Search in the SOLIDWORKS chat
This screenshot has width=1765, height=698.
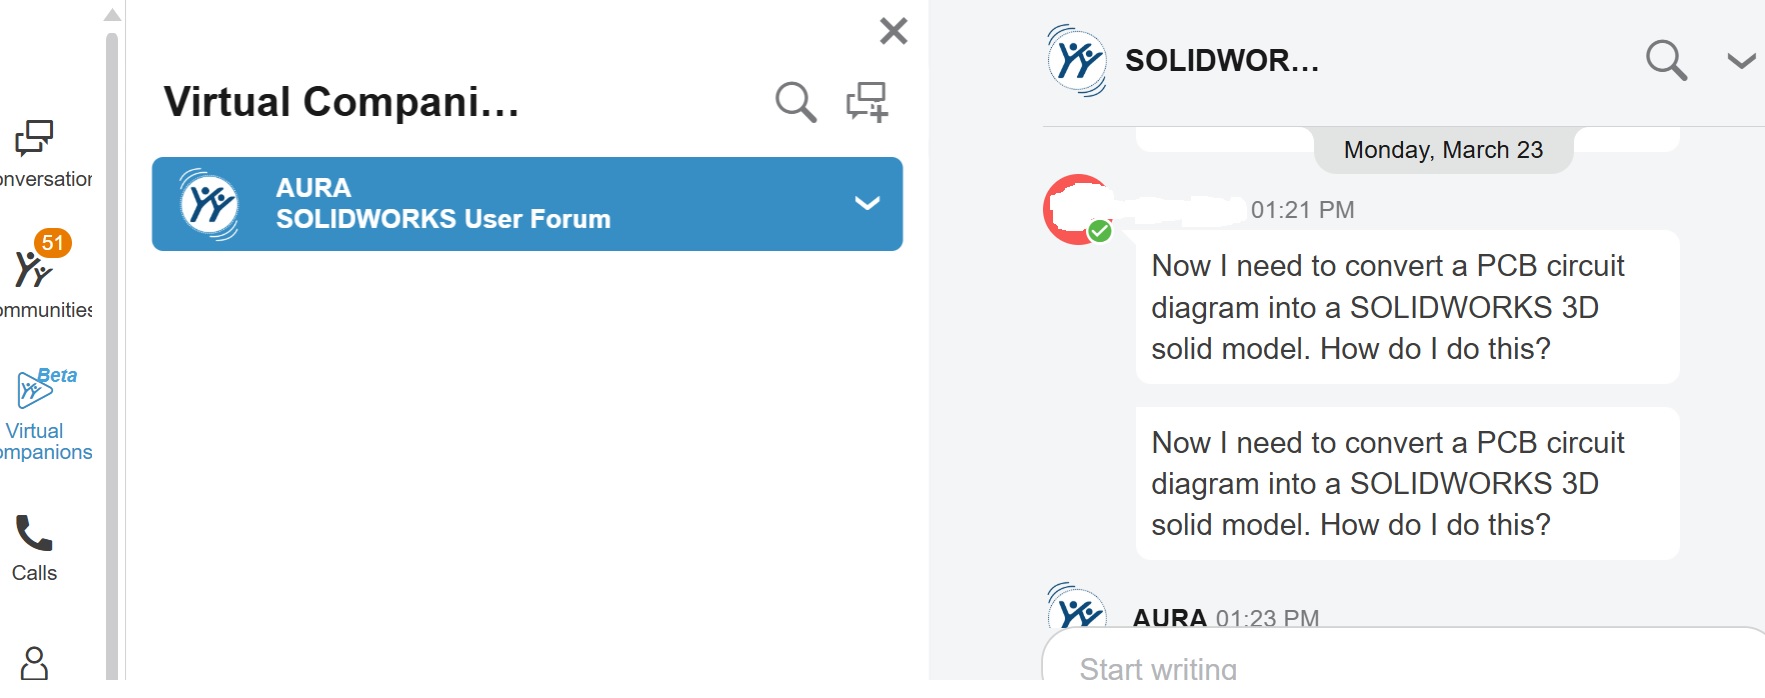point(1666,61)
